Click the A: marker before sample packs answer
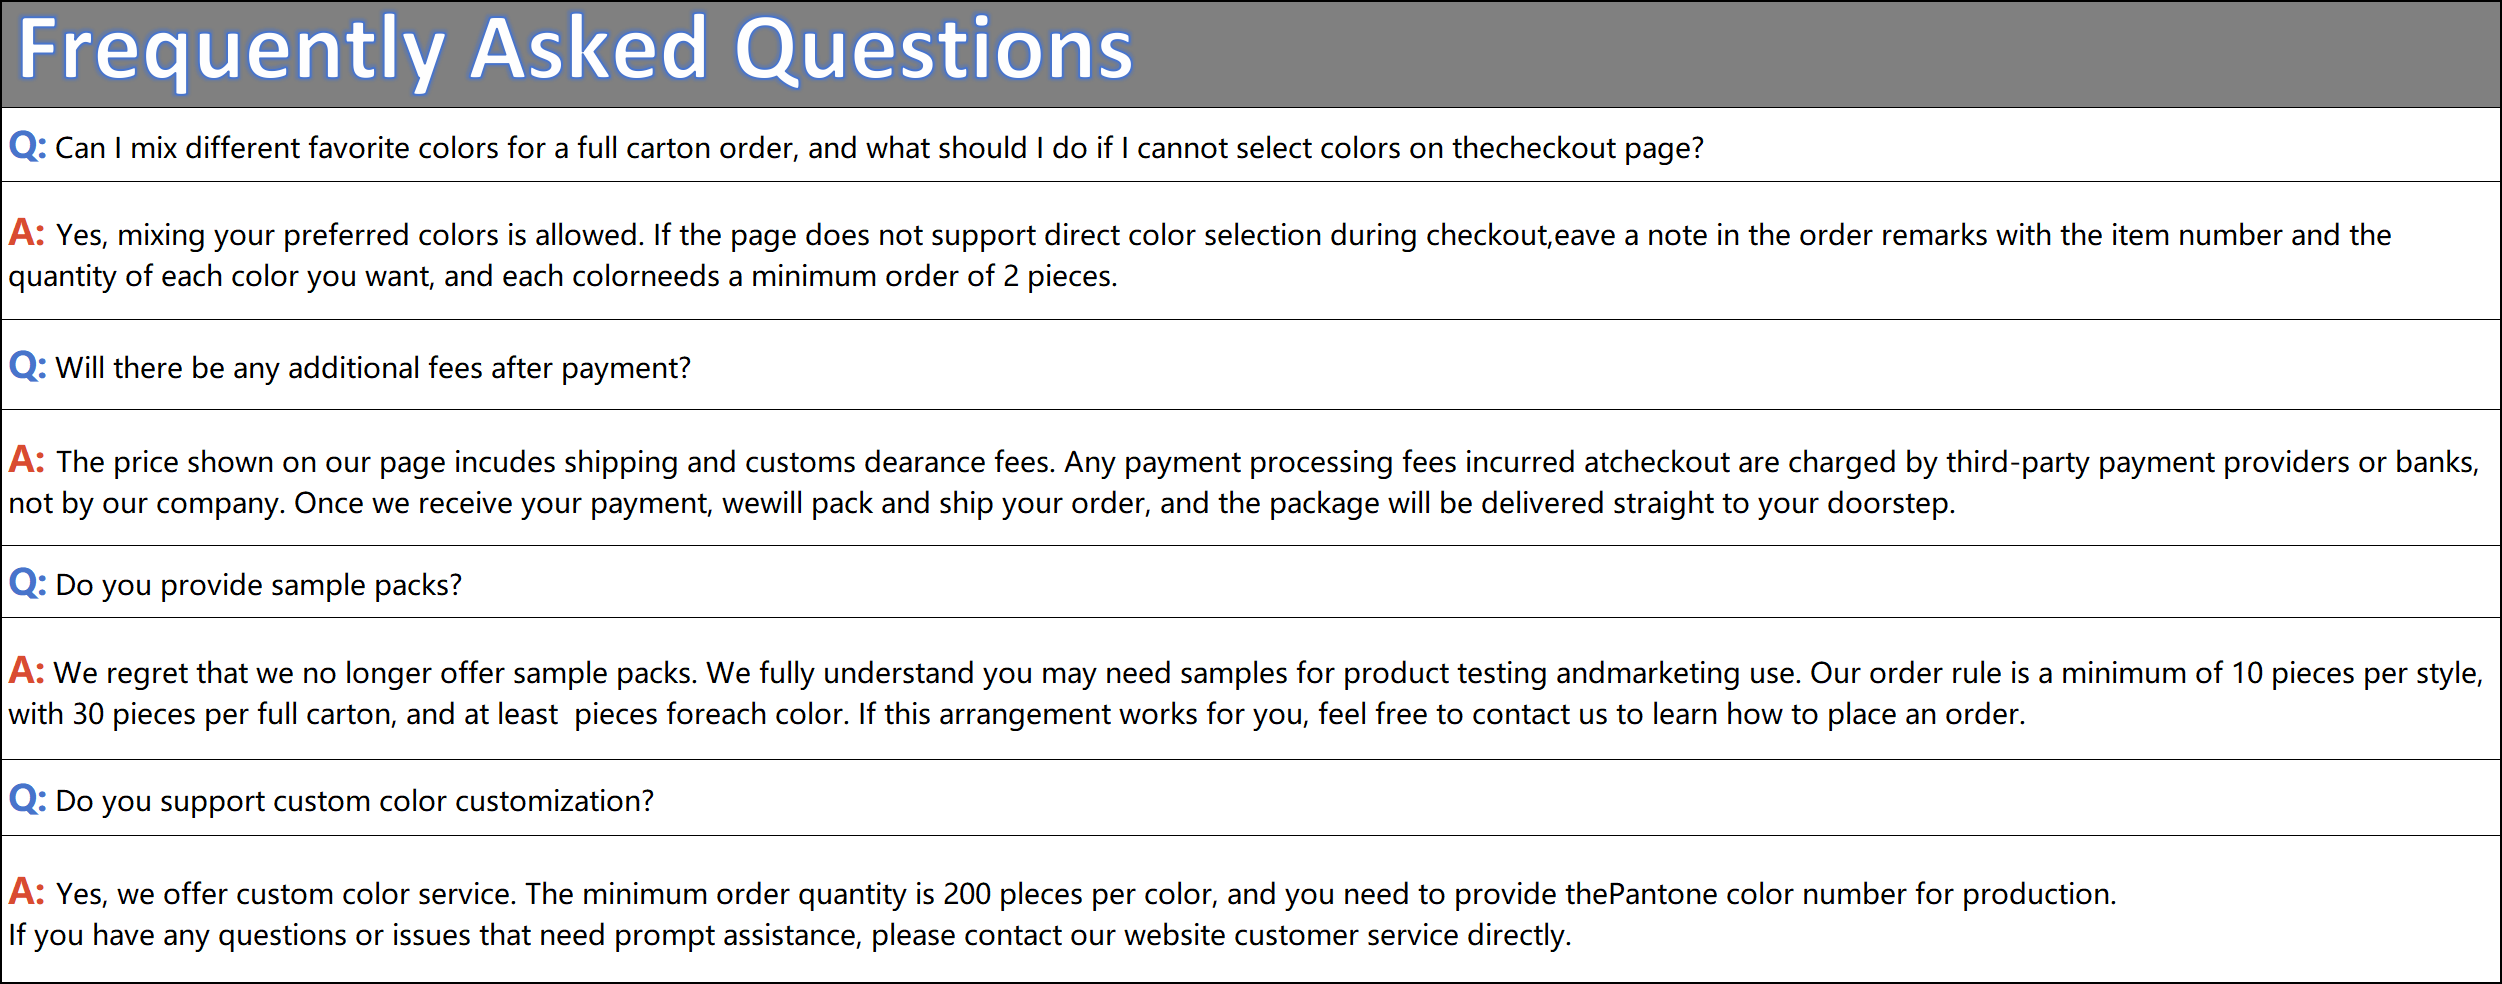Viewport: 2502px width, 984px height. (27, 671)
